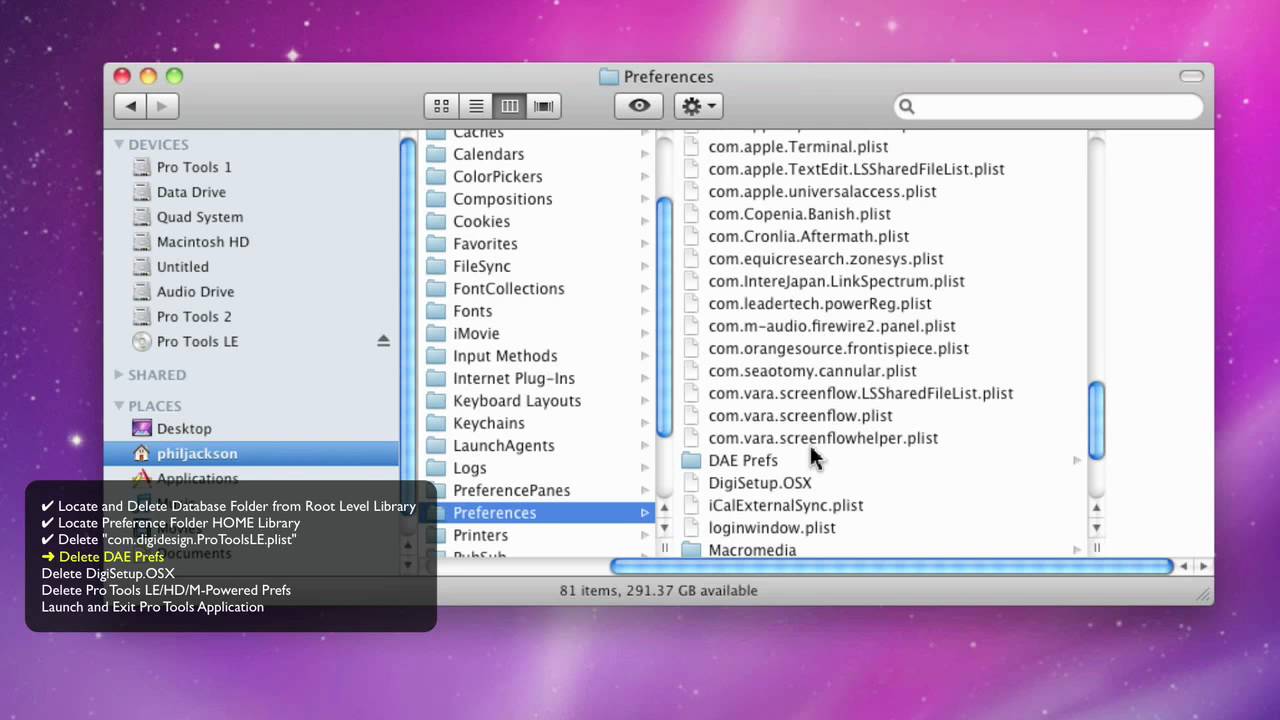Viewport: 1280px width, 720px height.
Task: Open the Action gear dropdown menu
Action: click(698, 106)
